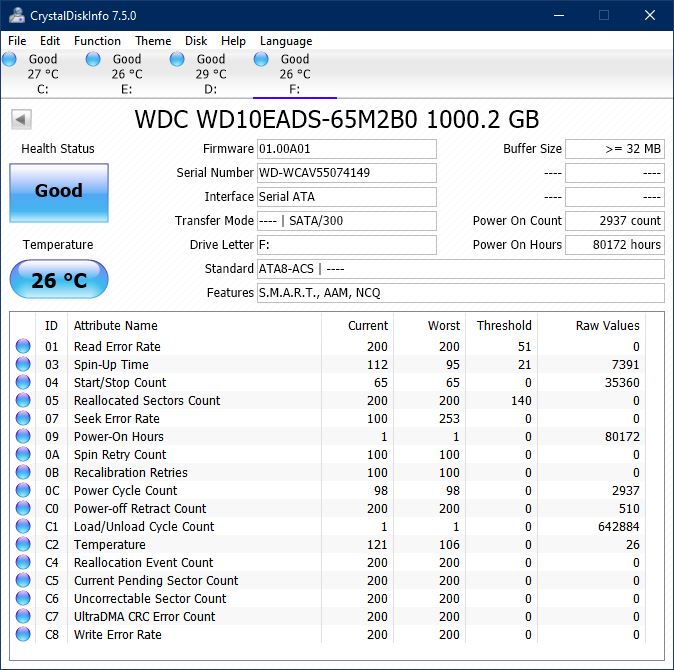Click the Worst column header
Image resolution: width=674 pixels, height=670 pixels.
(429, 326)
